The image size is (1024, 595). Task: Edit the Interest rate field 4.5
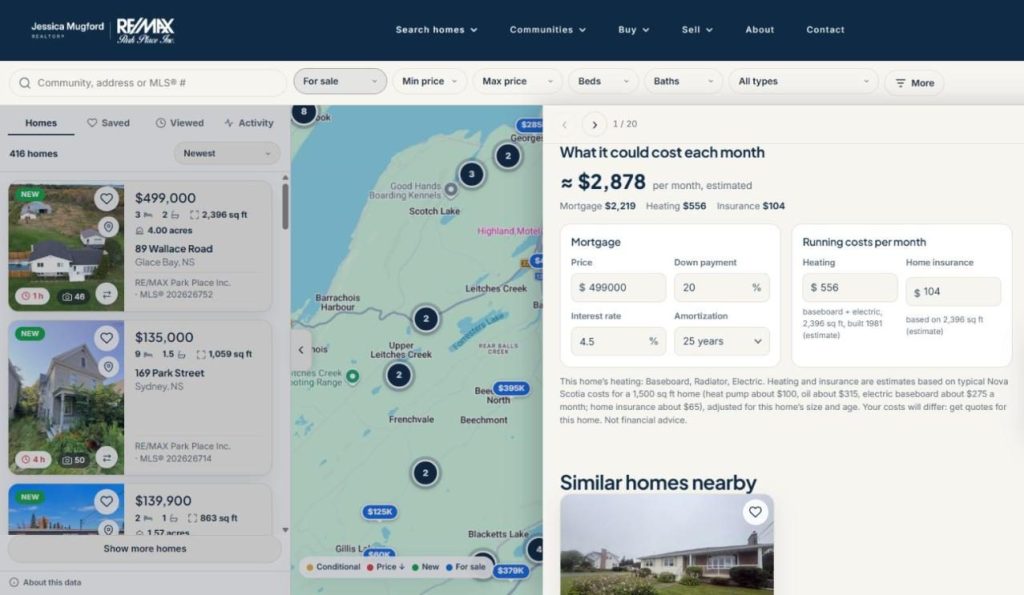(618, 341)
